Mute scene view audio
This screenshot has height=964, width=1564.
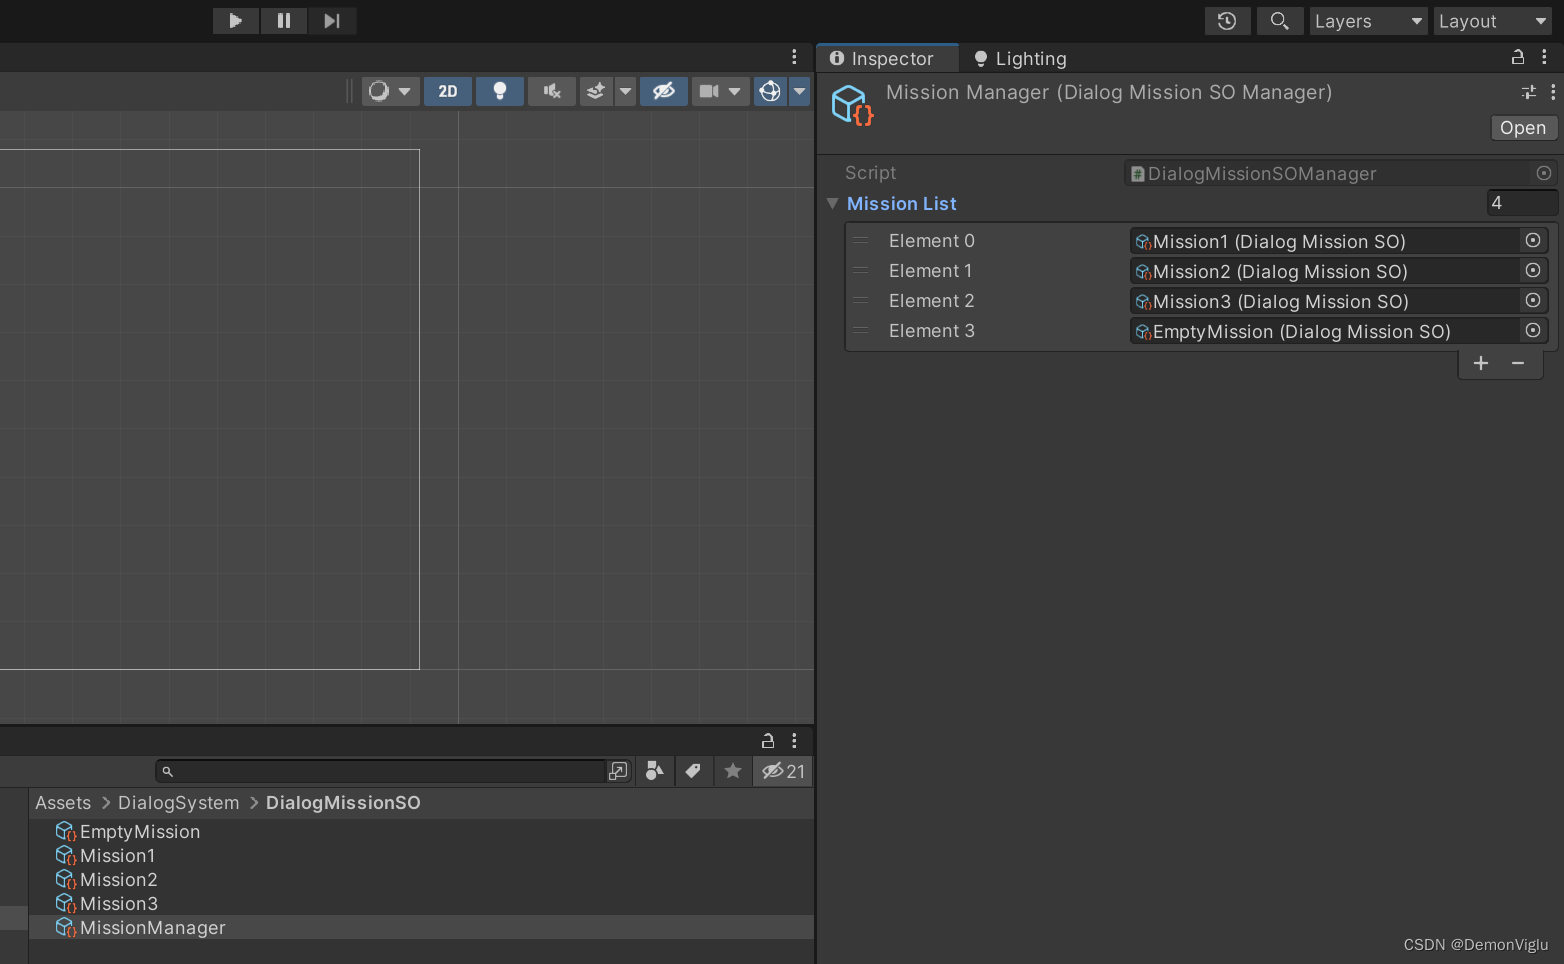point(552,91)
